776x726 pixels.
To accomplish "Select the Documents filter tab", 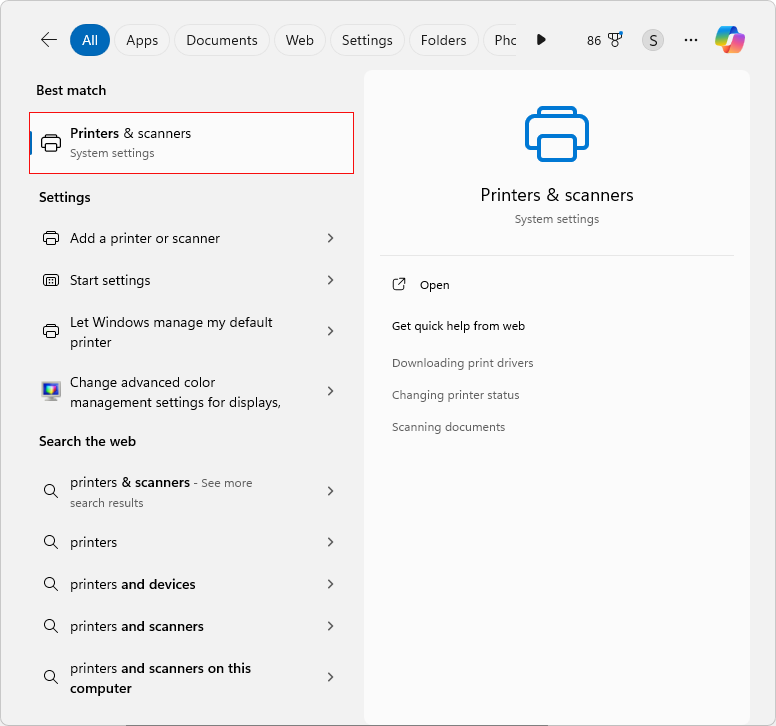I will [x=222, y=40].
